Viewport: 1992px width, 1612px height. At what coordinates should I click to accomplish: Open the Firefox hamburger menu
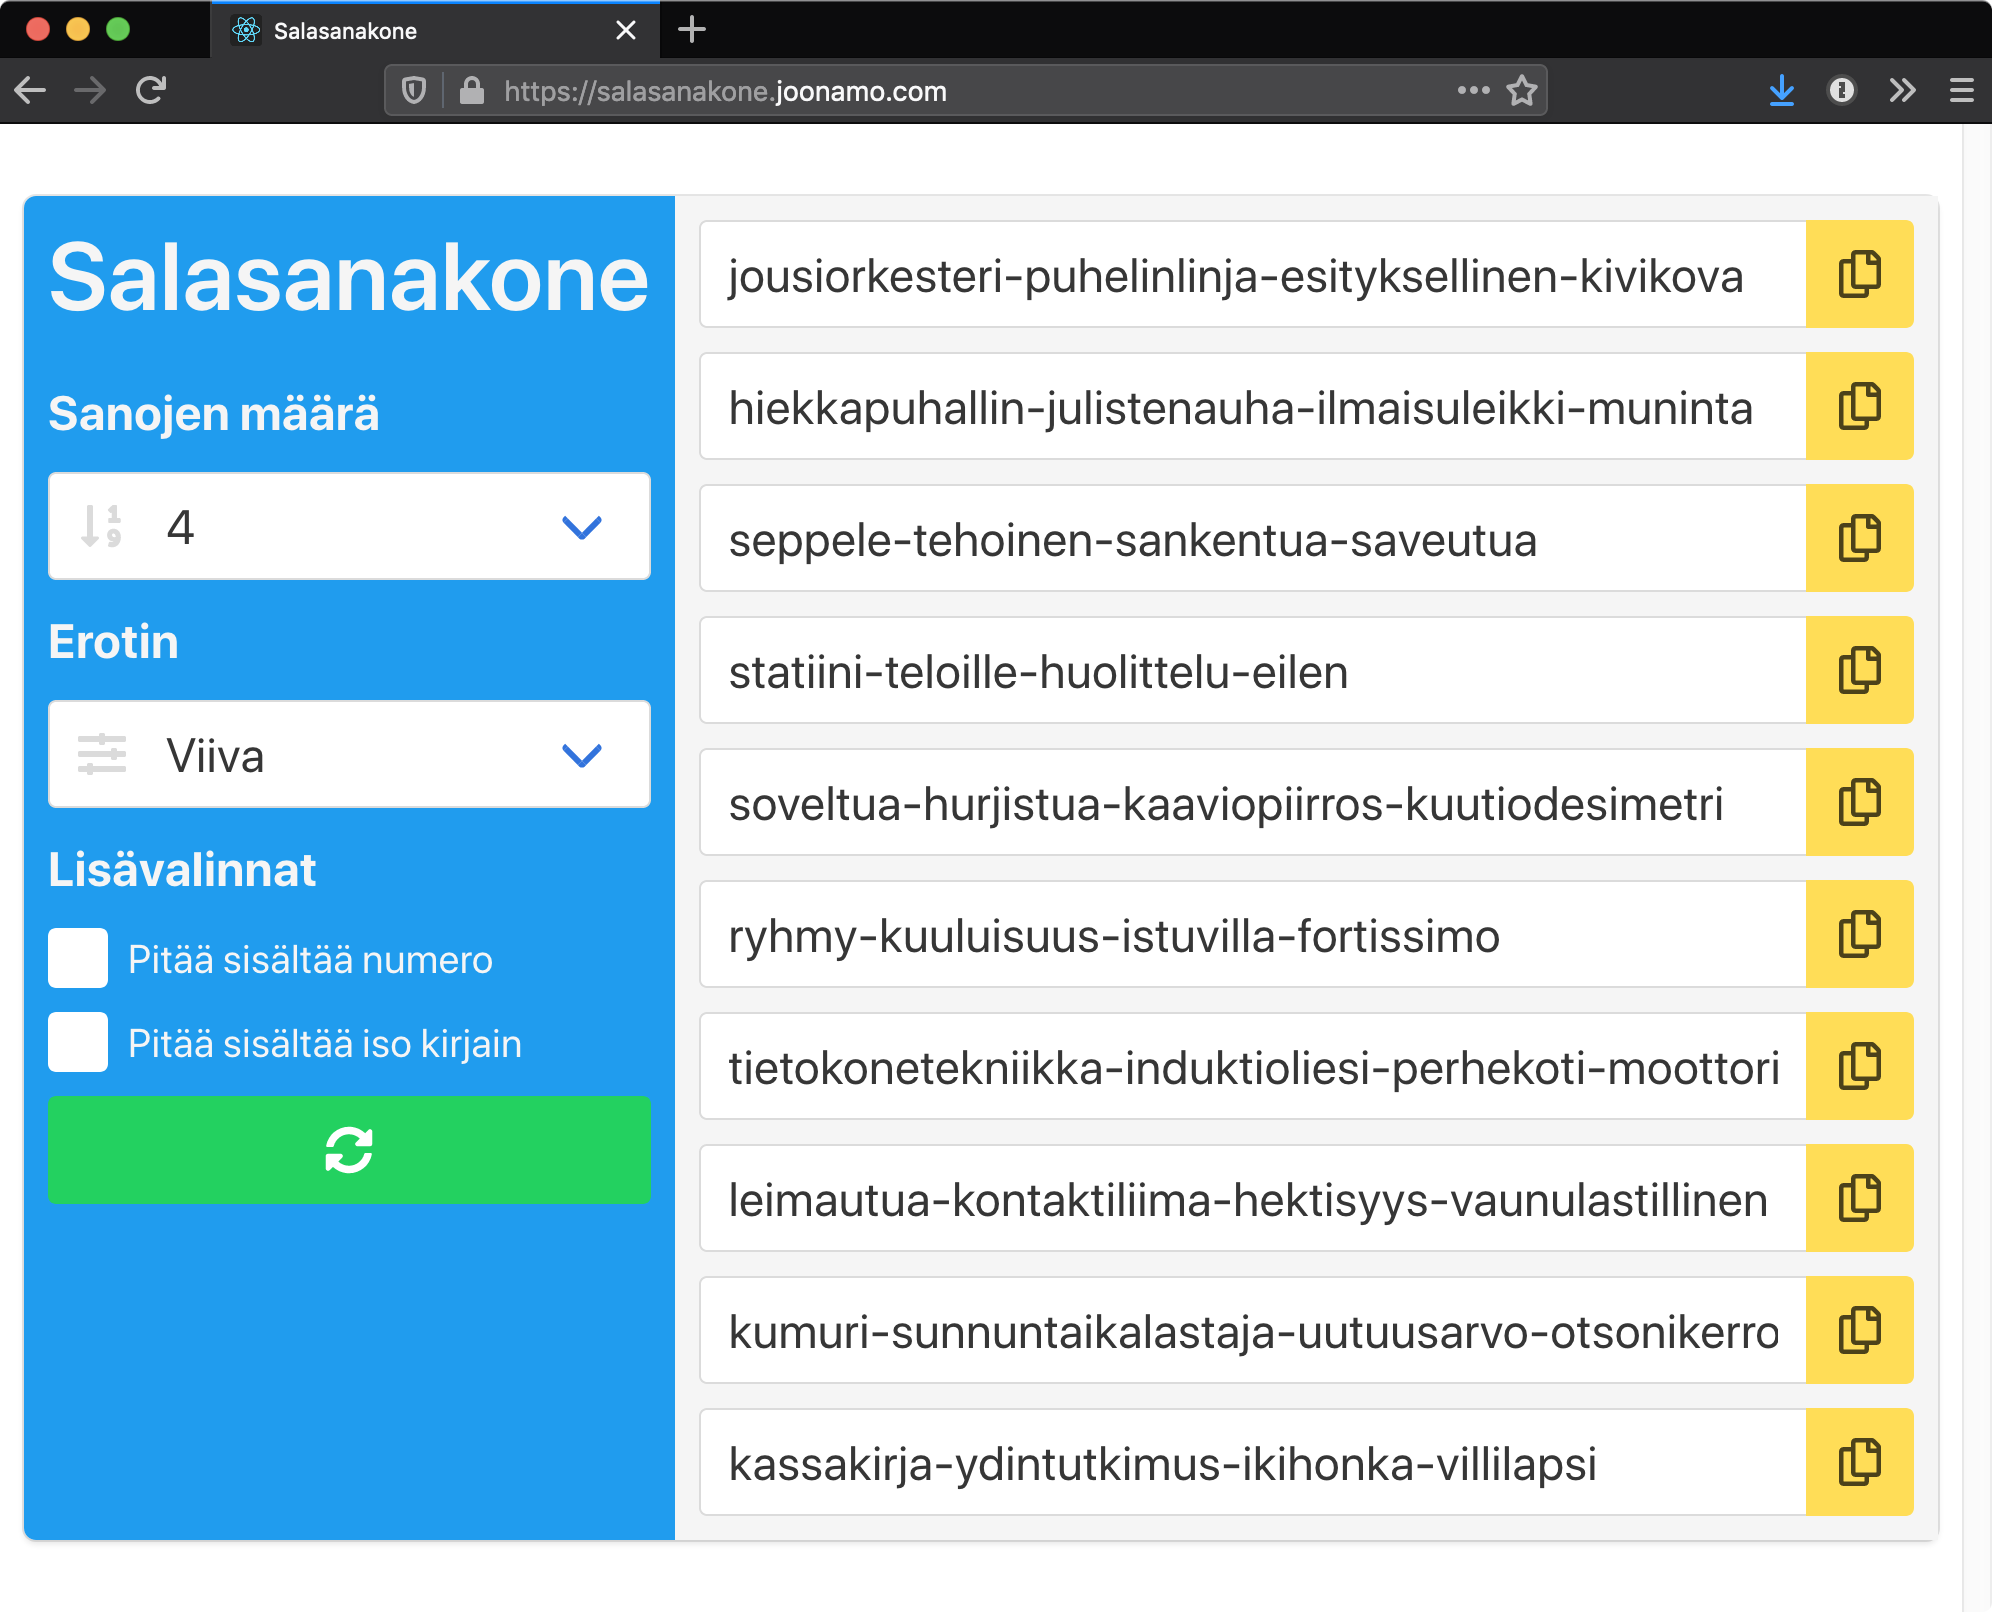tap(1961, 91)
